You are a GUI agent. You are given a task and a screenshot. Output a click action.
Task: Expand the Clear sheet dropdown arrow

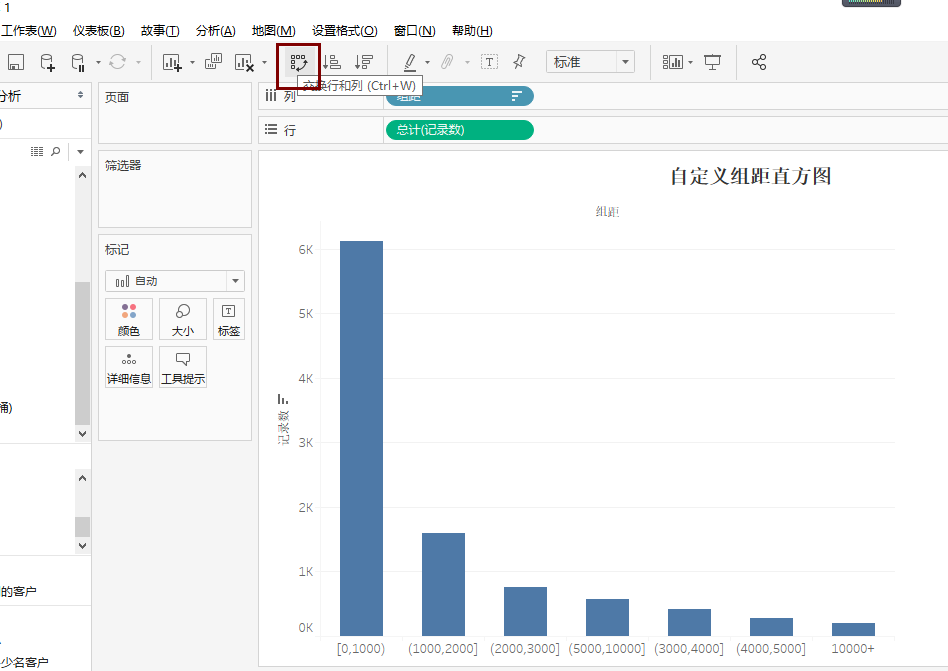[x=264, y=62]
